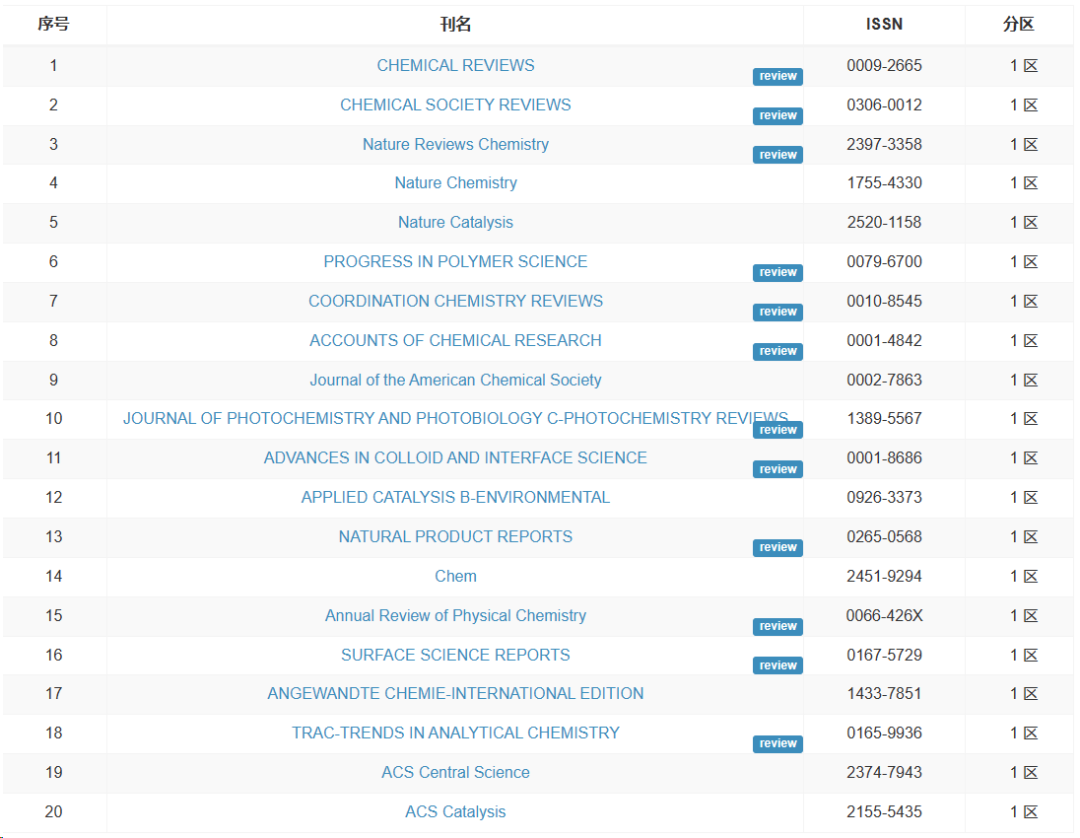
Task: Click the Nature Reviews Chemistry journal link
Action: point(455,144)
